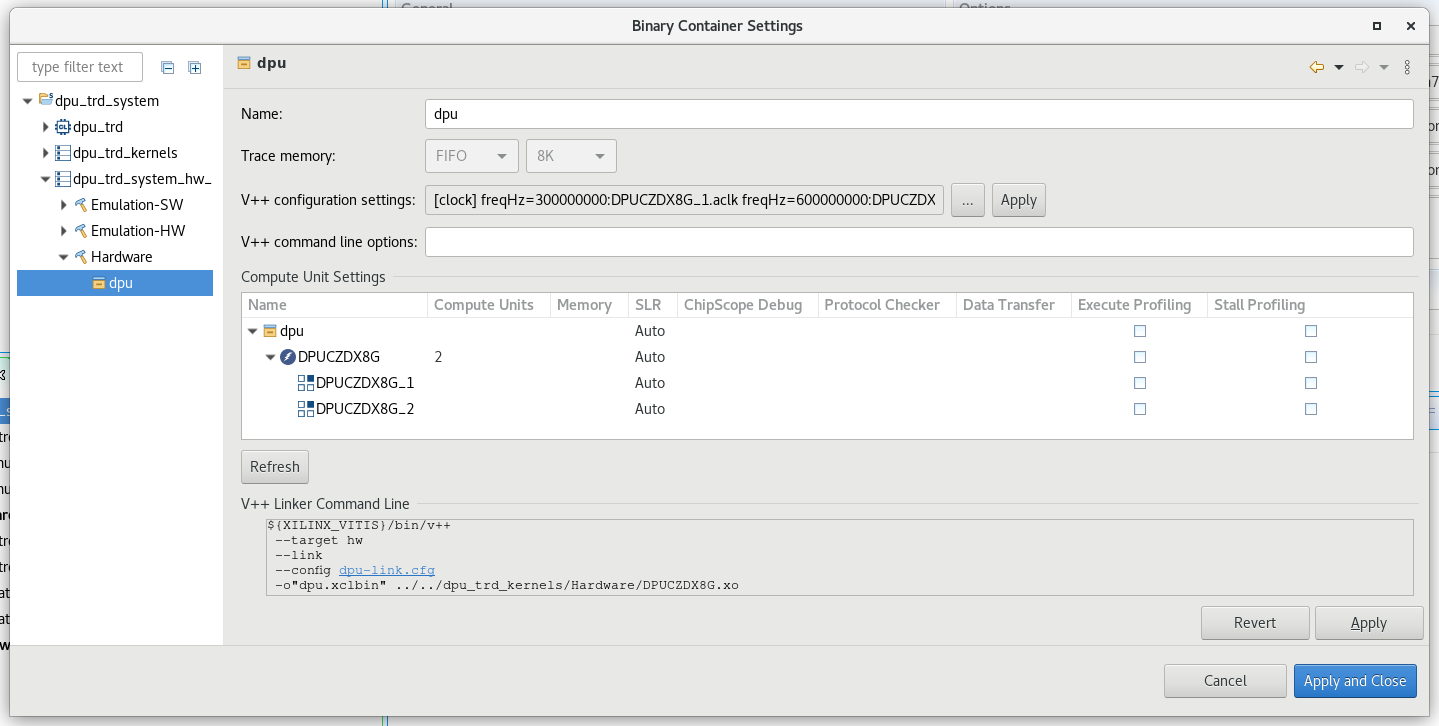Click the V++ command line options field
This screenshot has width=1439, height=726.
(x=918, y=242)
